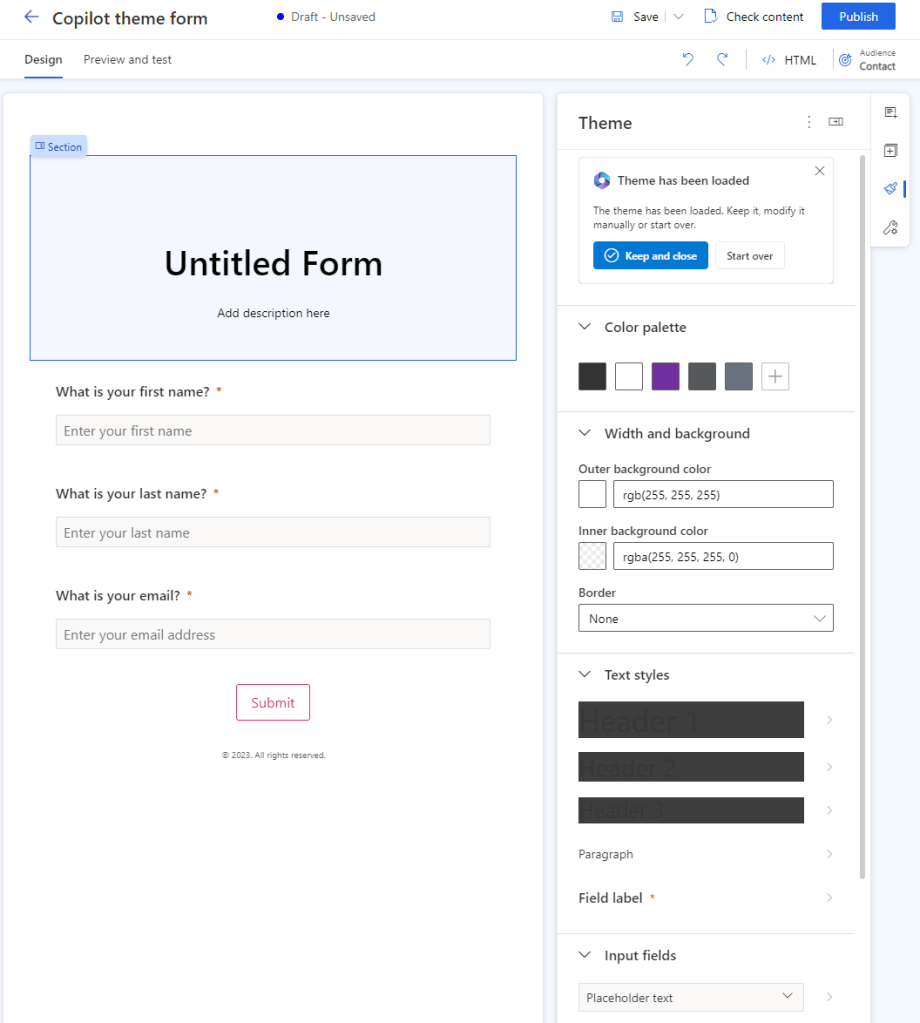
Task: Open the Border dropdown set to None
Action: pyautogui.click(x=706, y=617)
